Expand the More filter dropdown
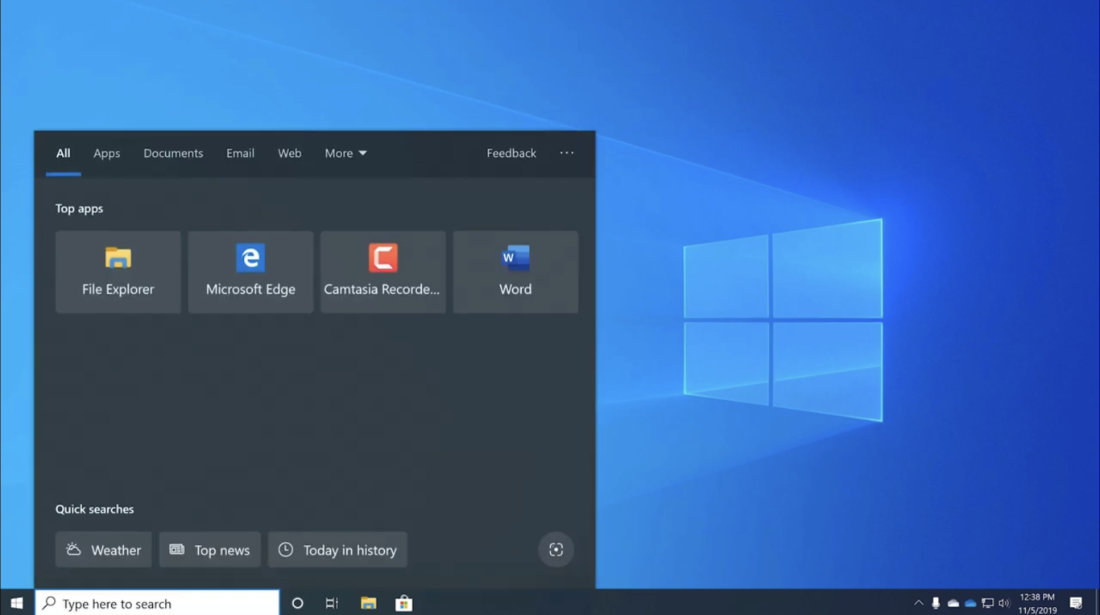This screenshot has height=615, width=1100. point(345,153)
